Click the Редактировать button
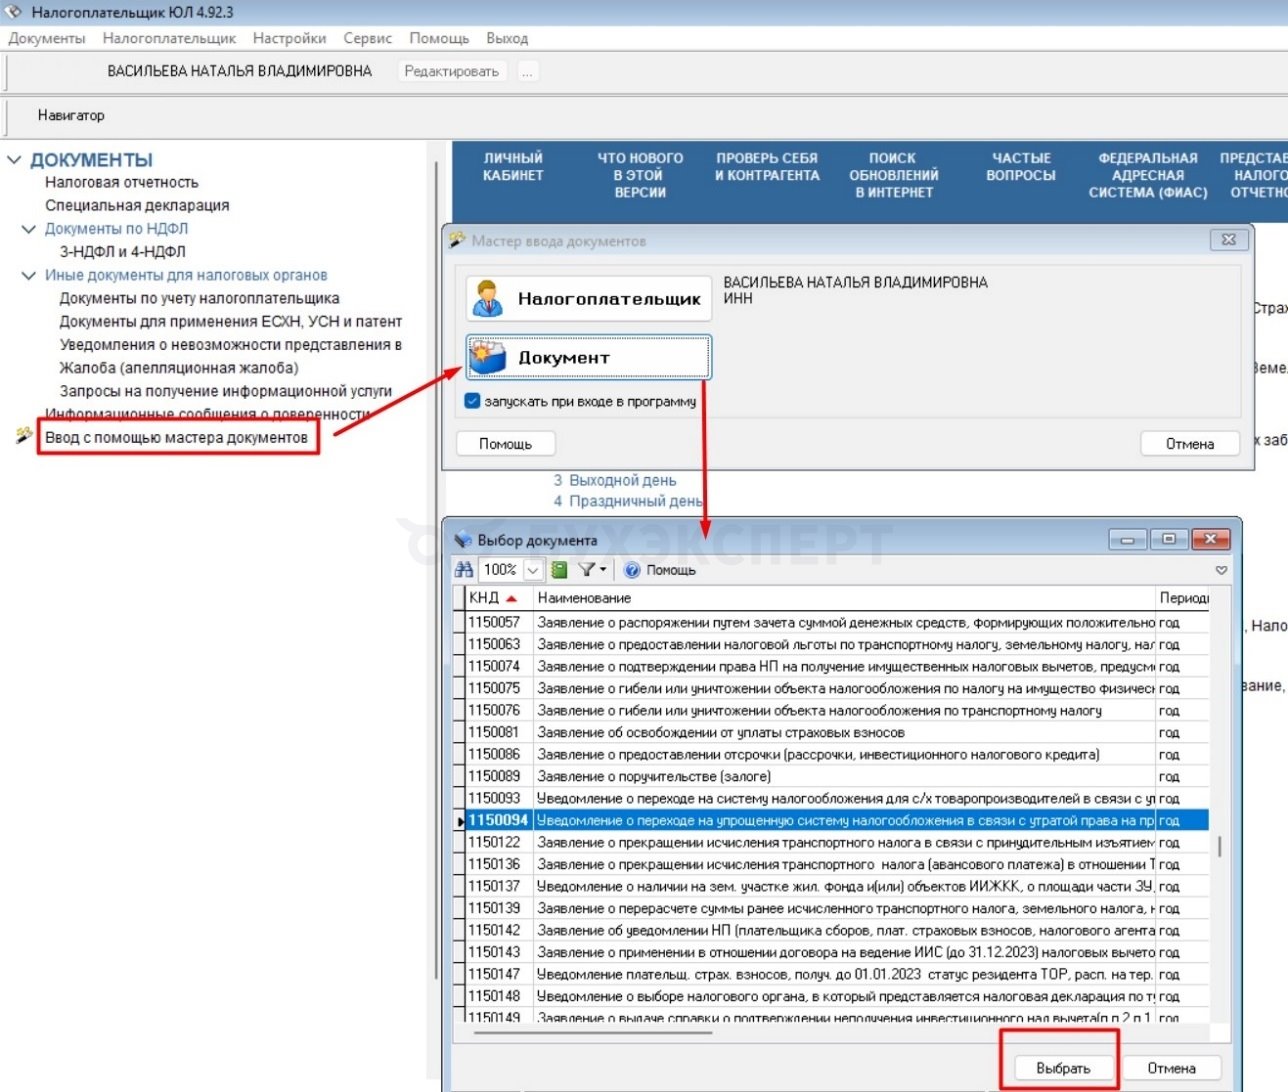Image resolution: width=1288 pixels, height=1092 pixels. pos(452,71)
